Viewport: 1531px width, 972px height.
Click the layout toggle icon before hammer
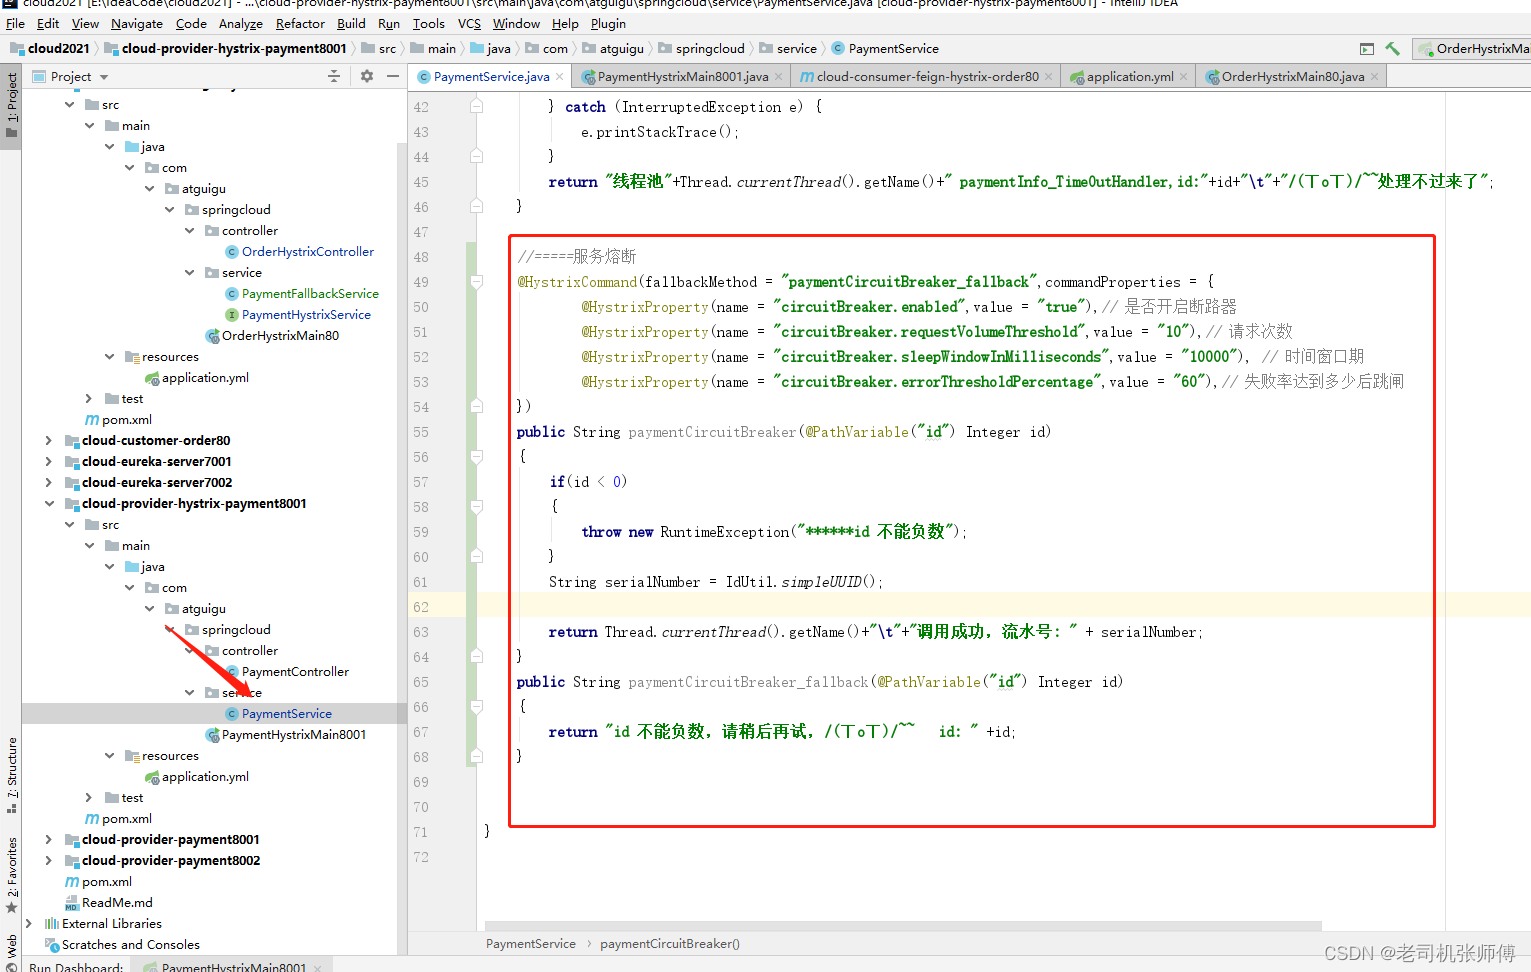1367,48
